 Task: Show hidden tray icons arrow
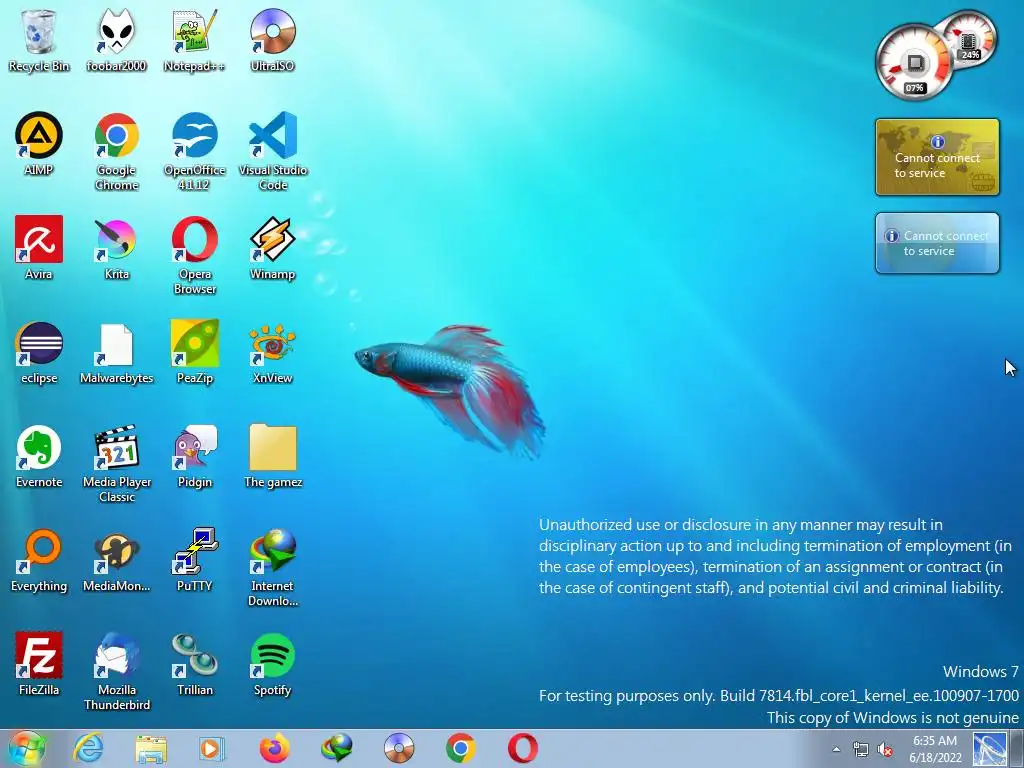click(836, 749)
